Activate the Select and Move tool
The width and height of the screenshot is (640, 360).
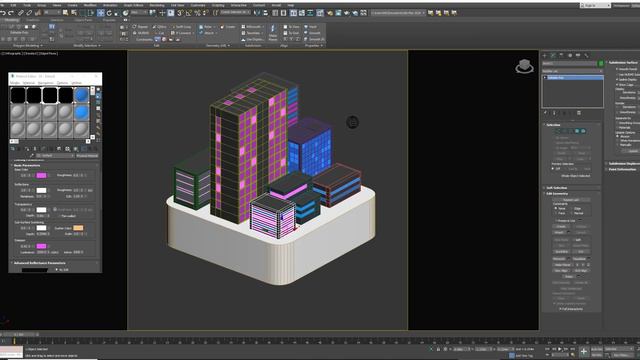click(100, 13)
